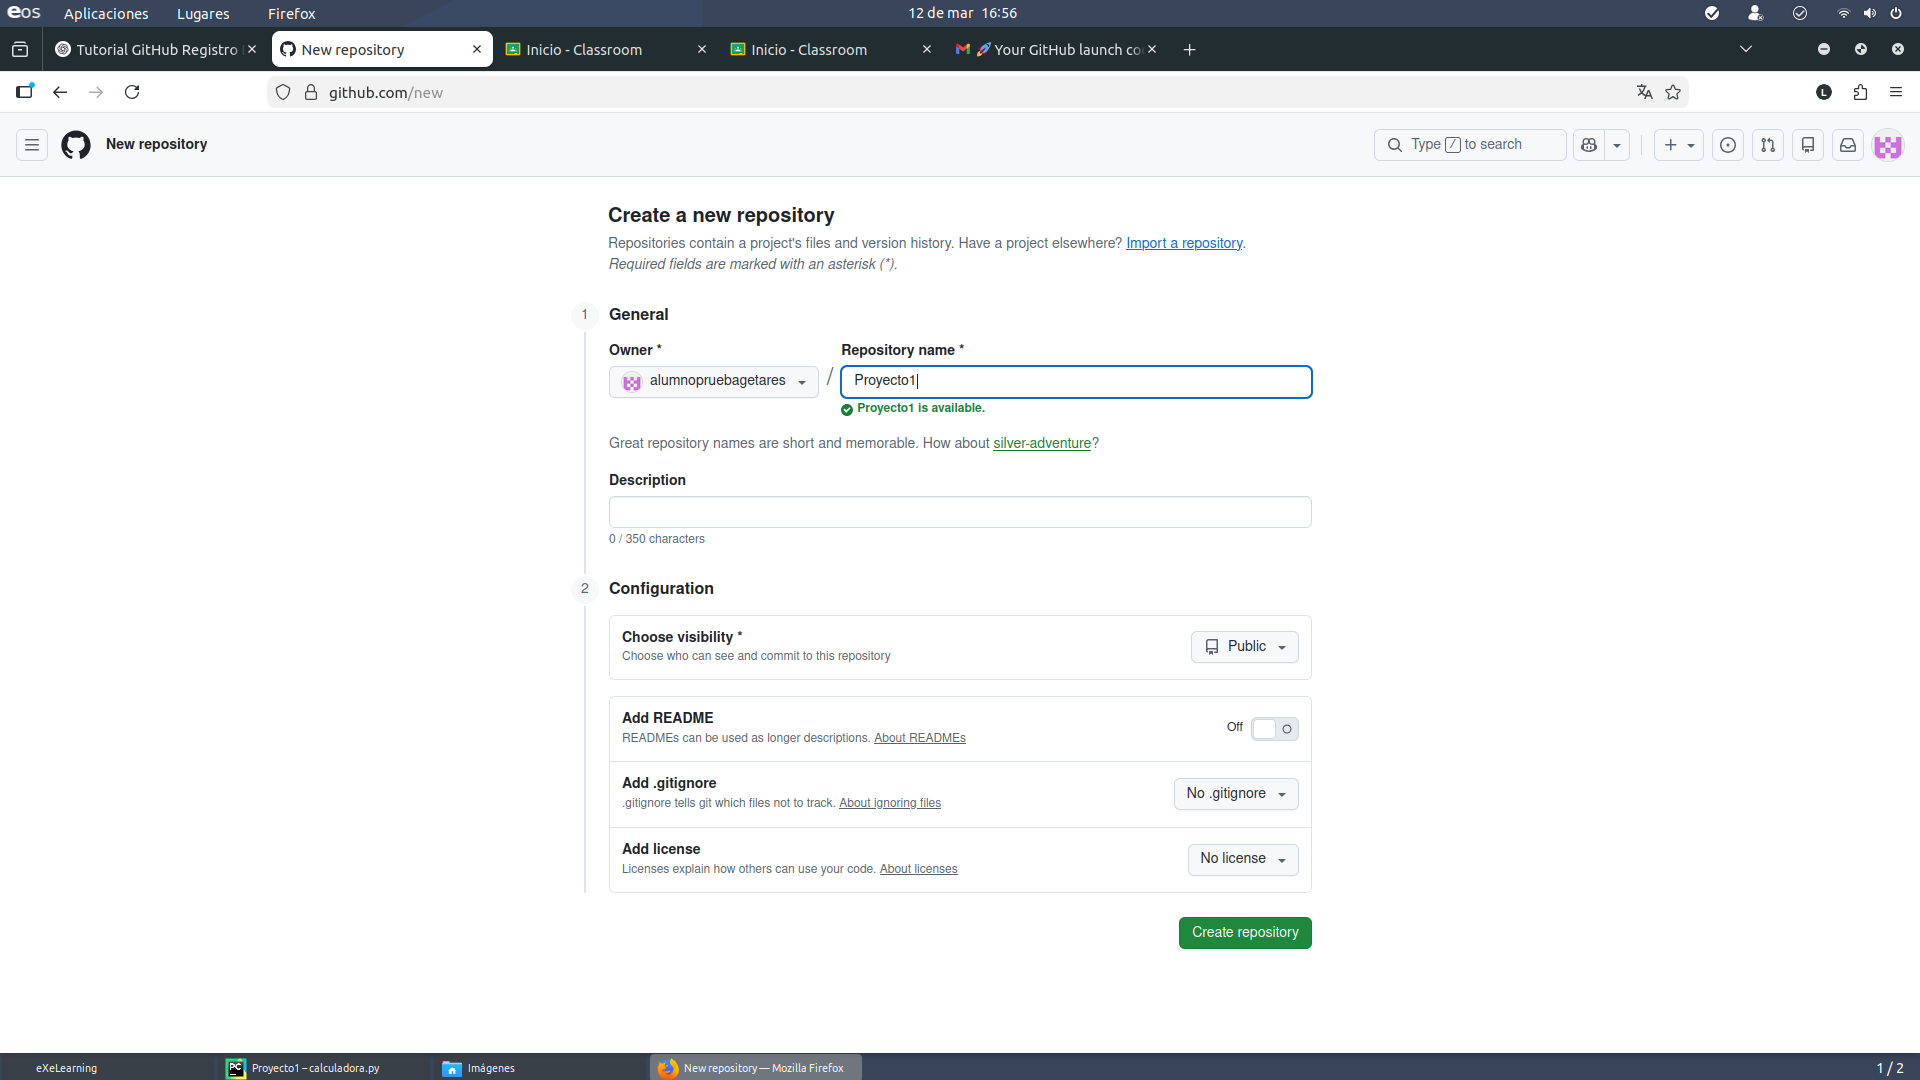Open Pull requests icon in header
Screen dimensions: 1920x1080
coord(1768,145)
